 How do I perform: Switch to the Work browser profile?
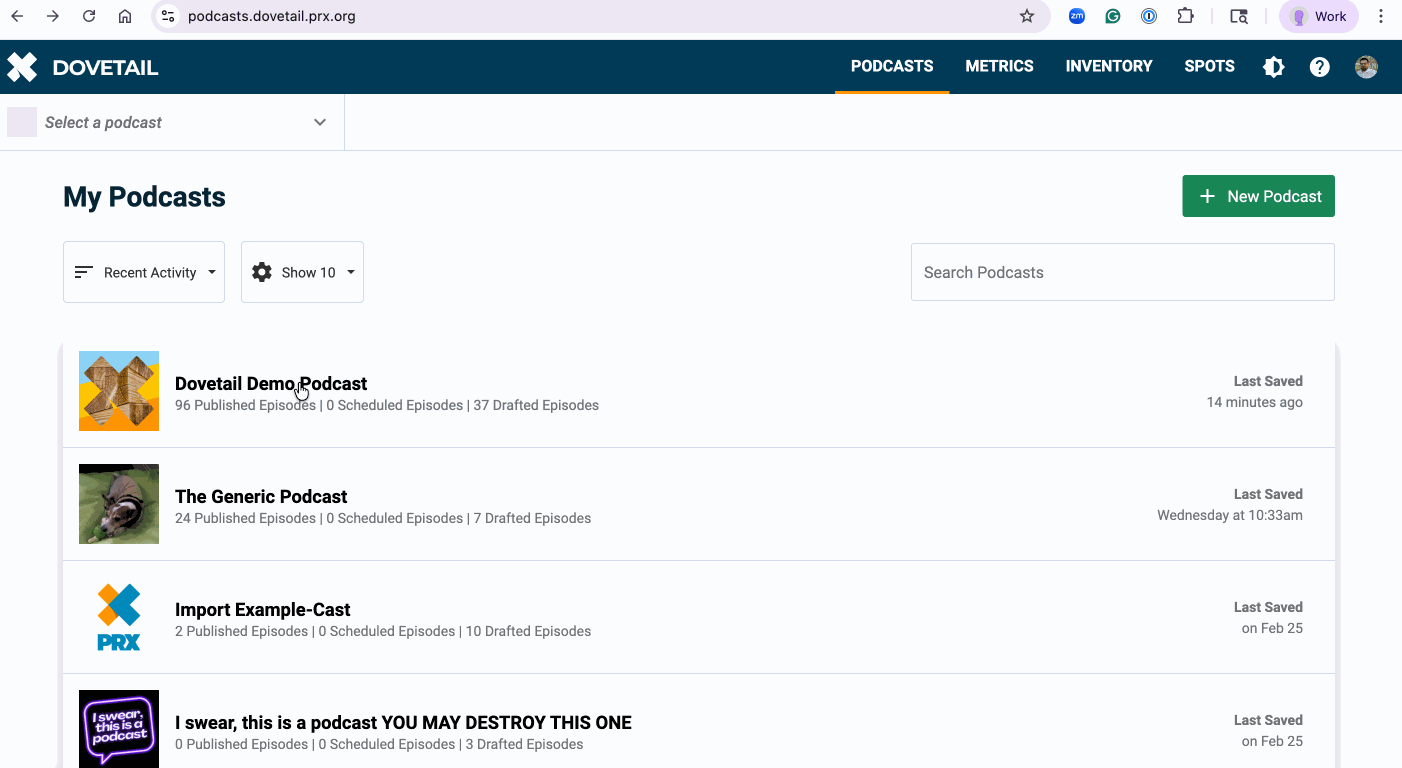point(1318,16)
